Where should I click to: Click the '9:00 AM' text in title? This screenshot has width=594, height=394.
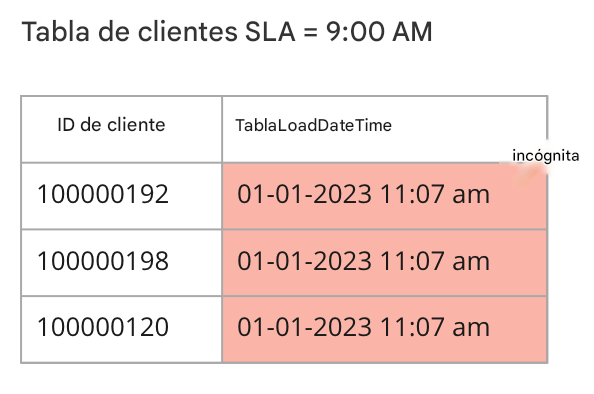point(379,31)
